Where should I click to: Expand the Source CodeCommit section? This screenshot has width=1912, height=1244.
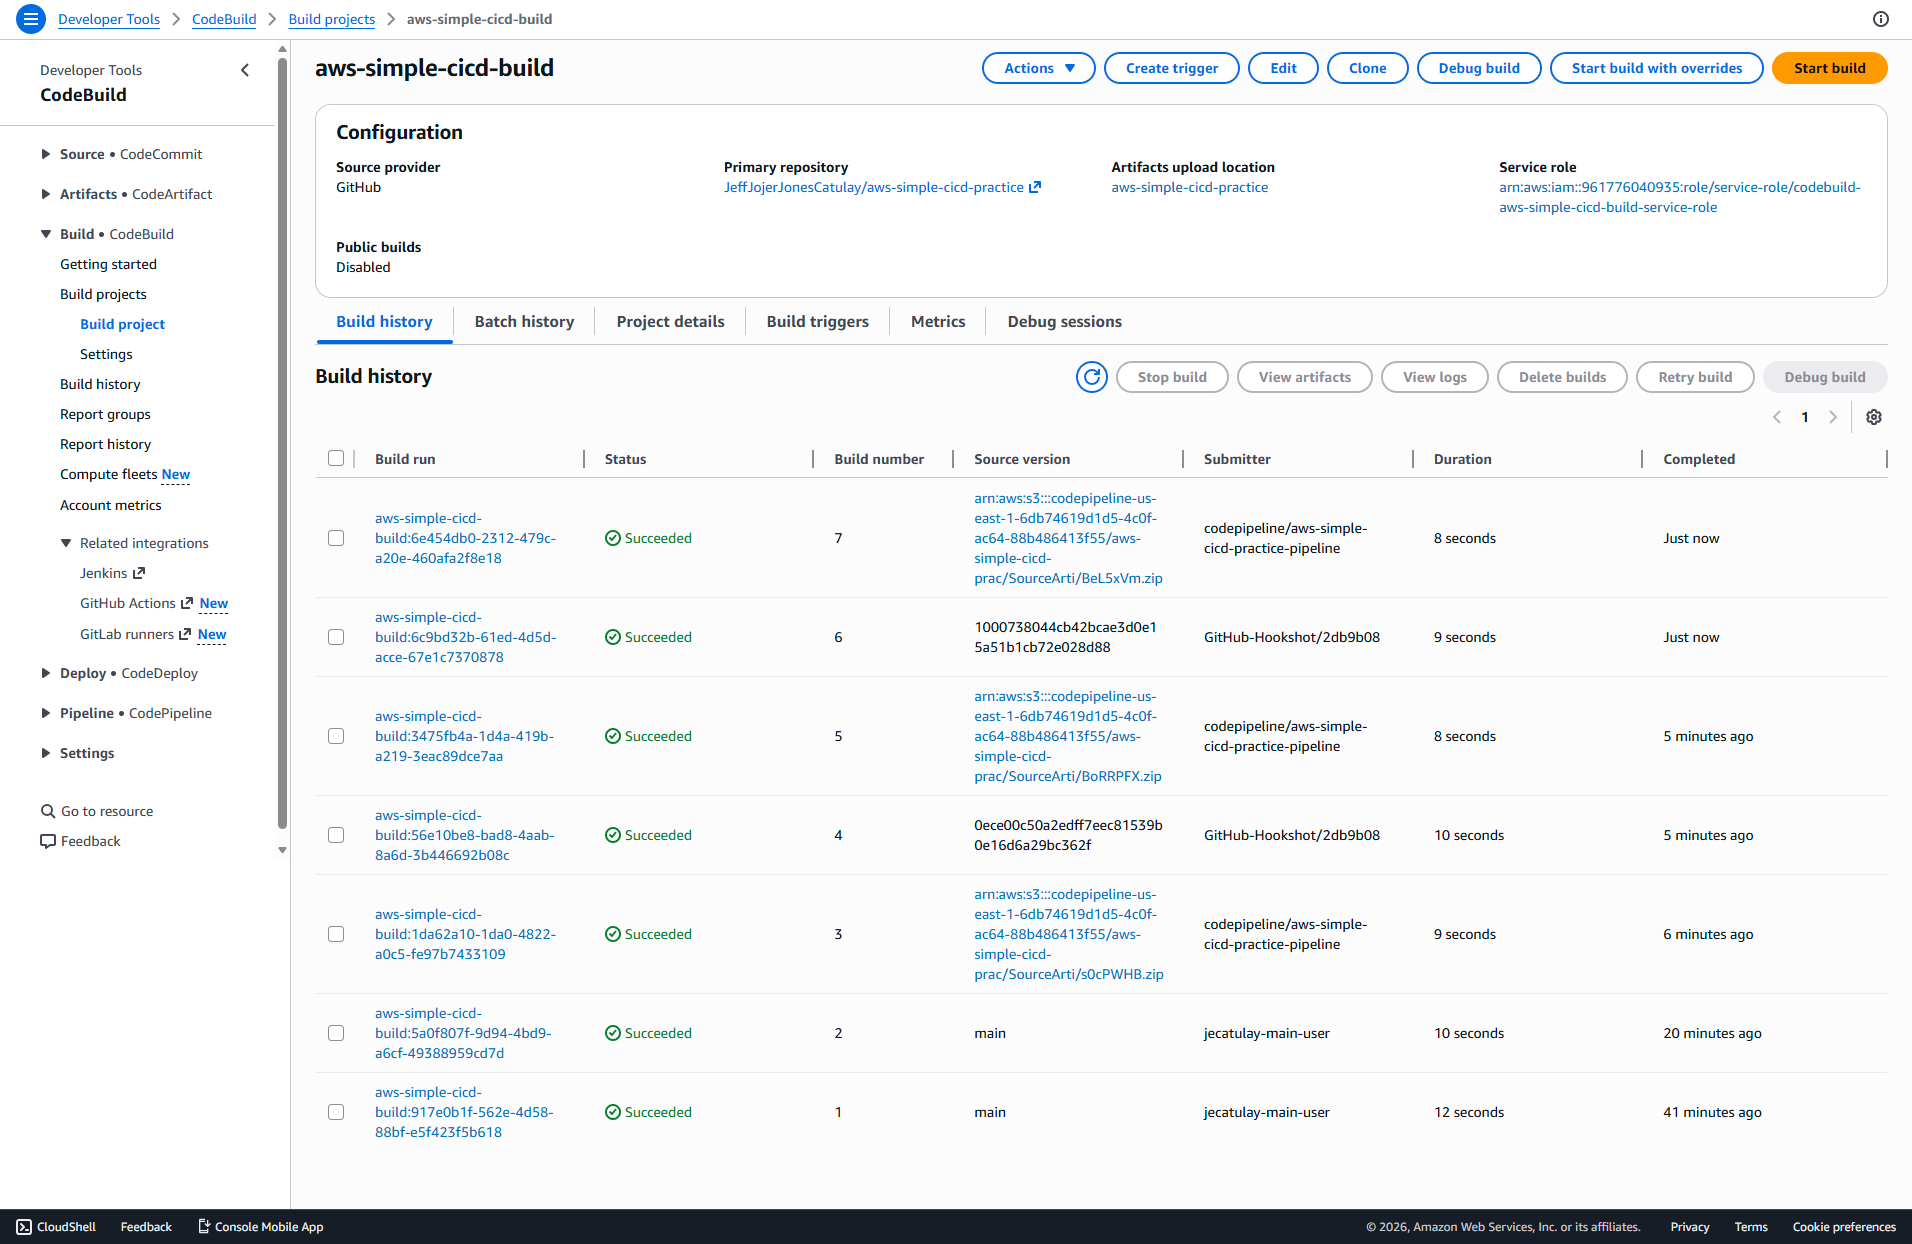pyautogui.click(x=46, y=154)
